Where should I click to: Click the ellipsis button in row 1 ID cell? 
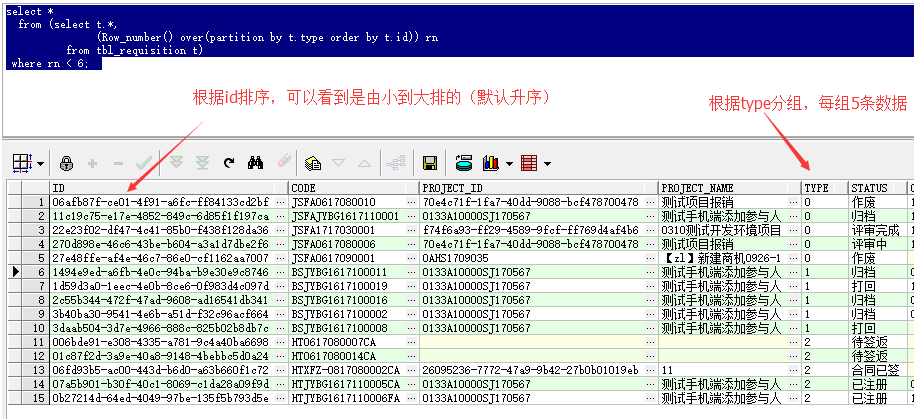[280, 202]
